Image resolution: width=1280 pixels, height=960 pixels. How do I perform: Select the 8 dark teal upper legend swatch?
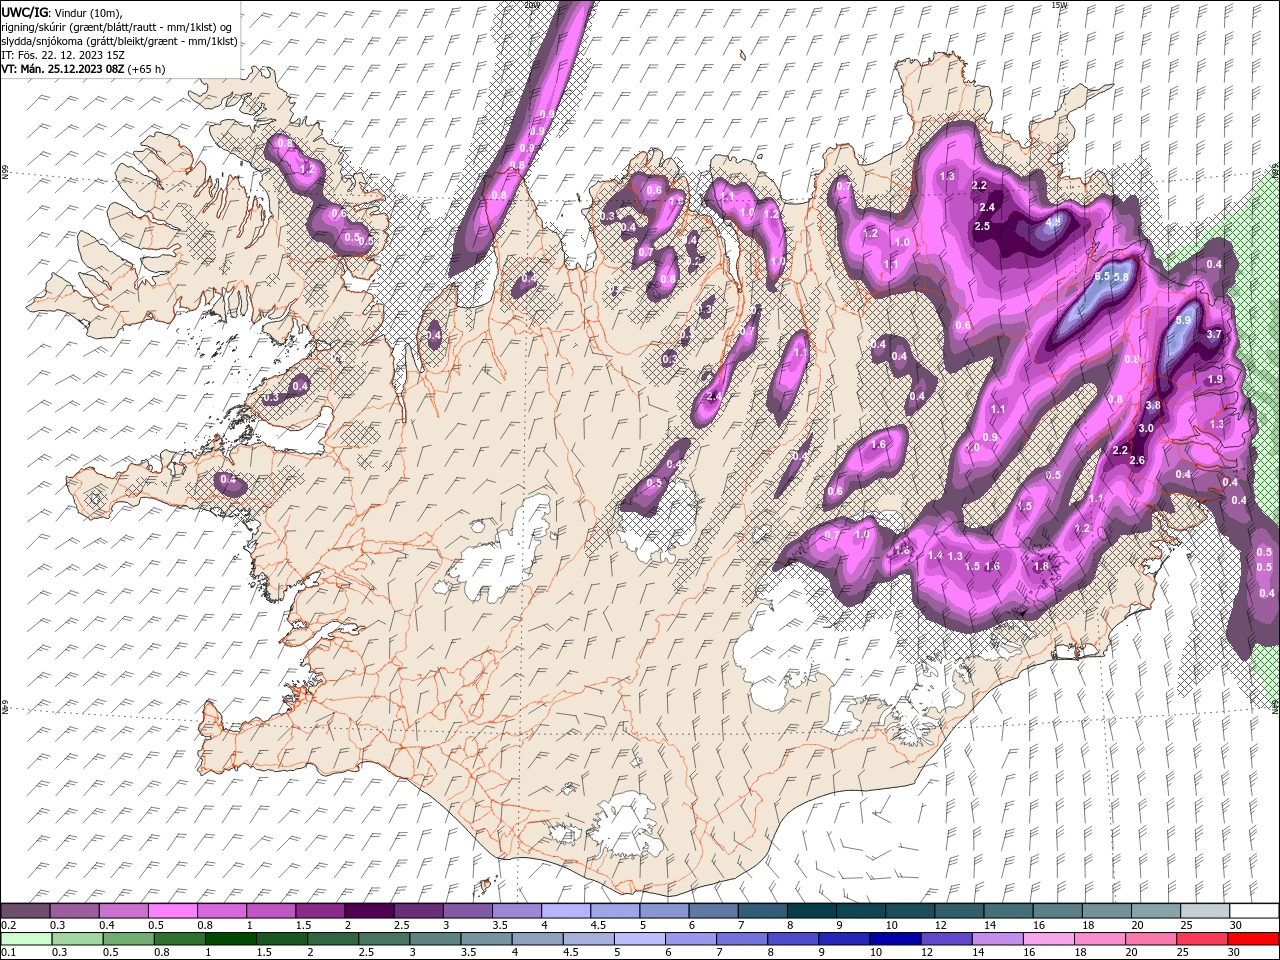tap(811, 911)
